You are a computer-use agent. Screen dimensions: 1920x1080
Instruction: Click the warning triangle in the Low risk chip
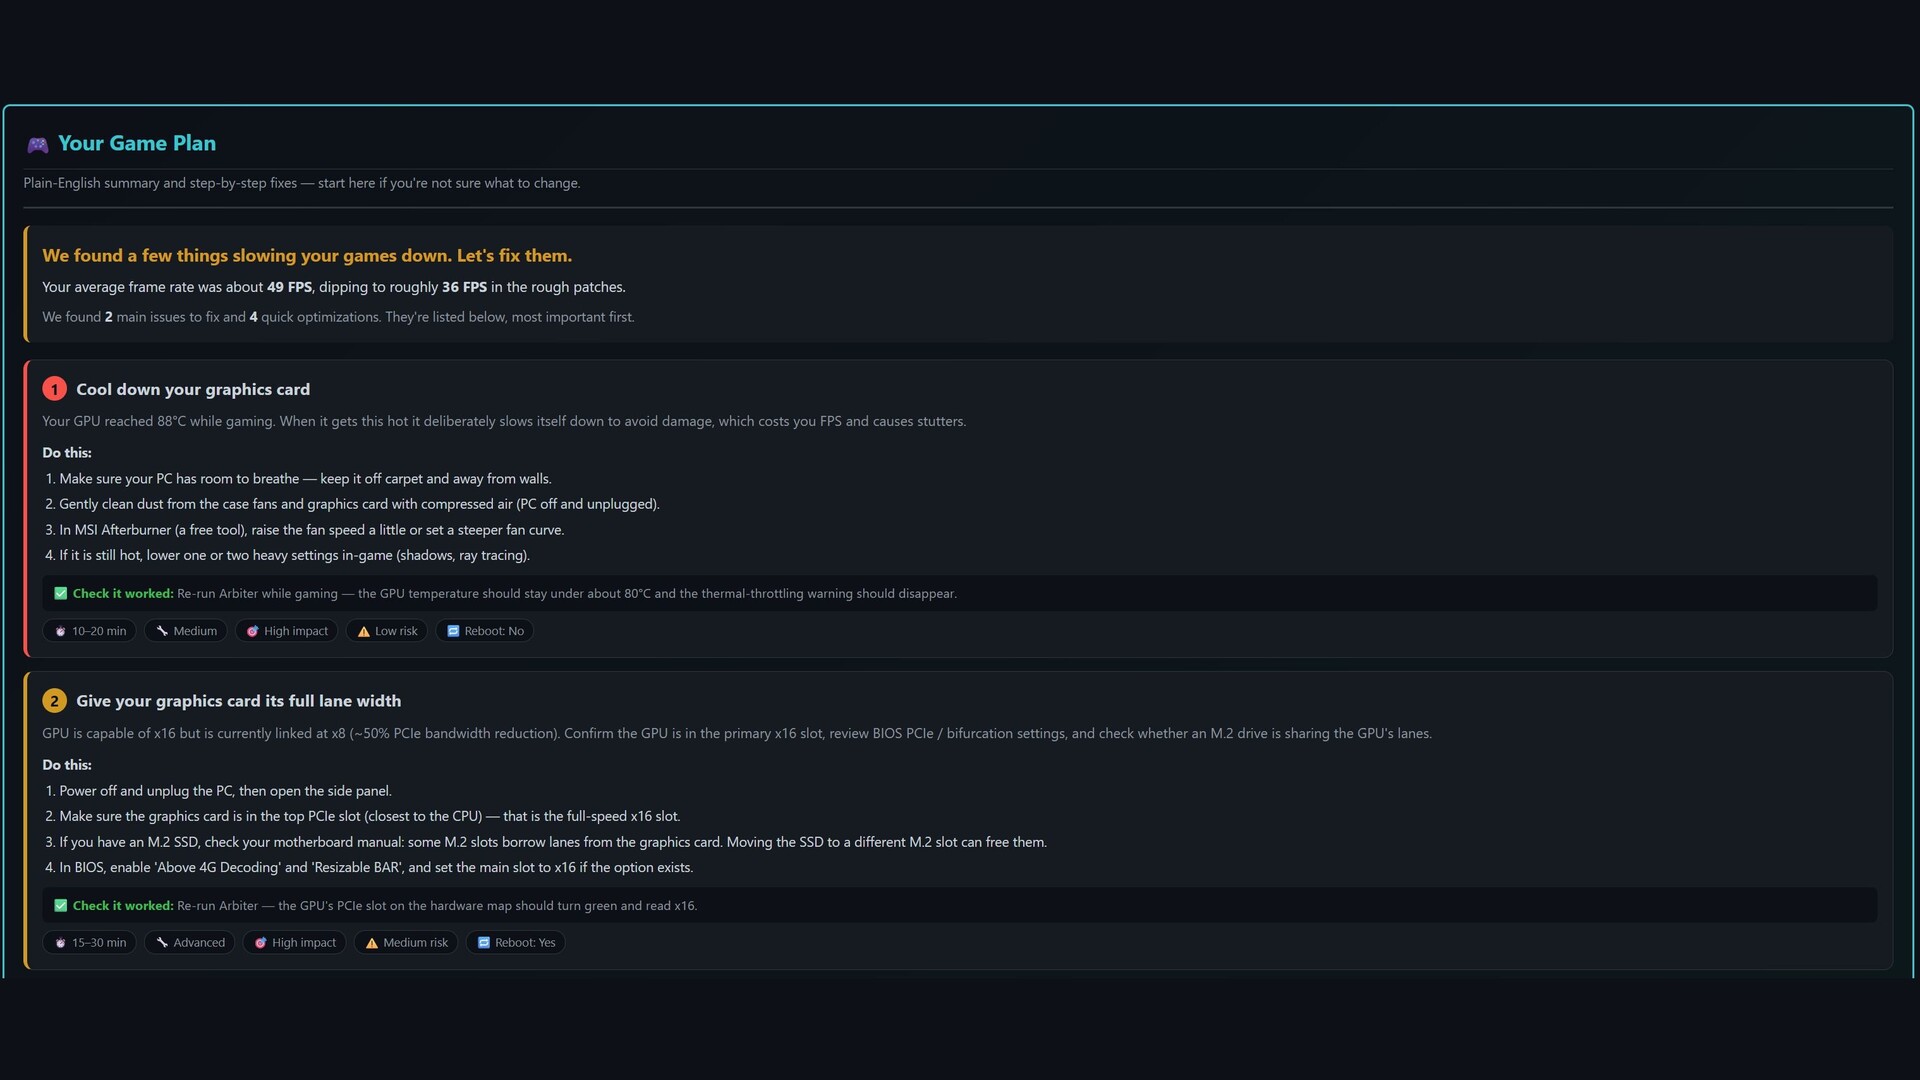[x=364, y=631]
